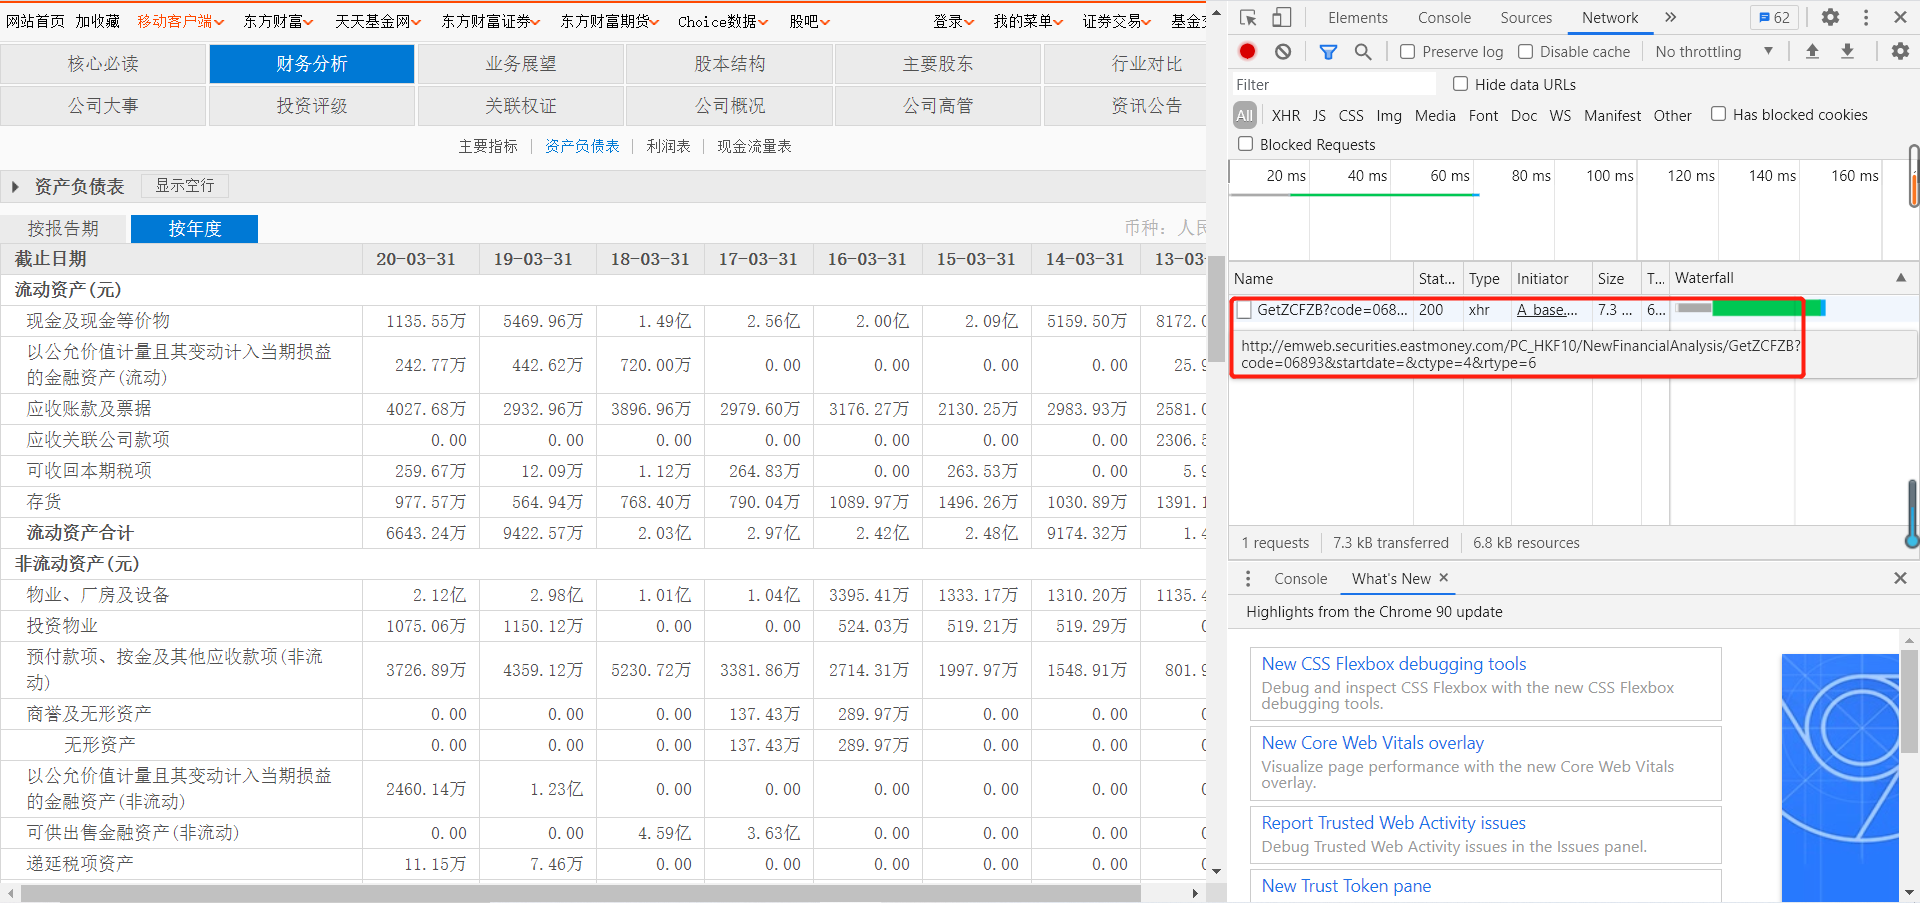
Task: Open DevTools settings gear
Action: 1830,17
